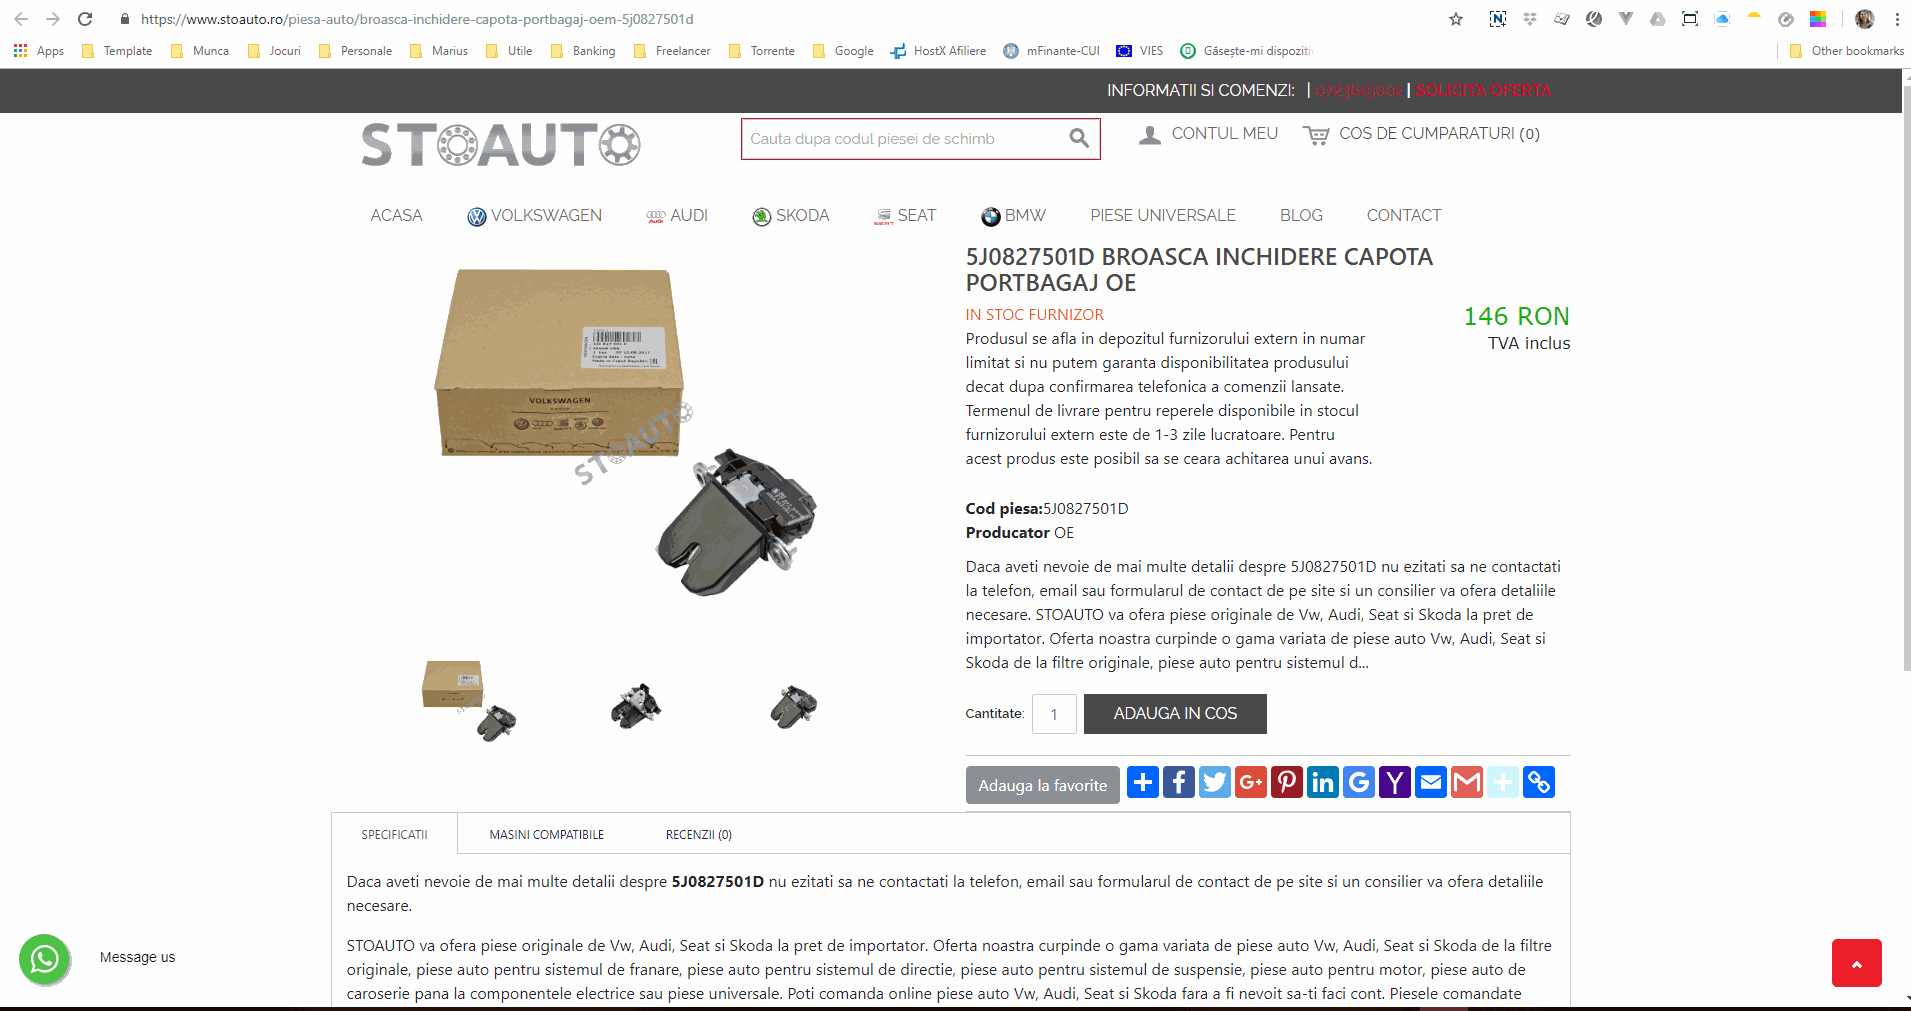Share product on Twitter
Screen dimensions: 1911x1011
(x=1215, y=782)
